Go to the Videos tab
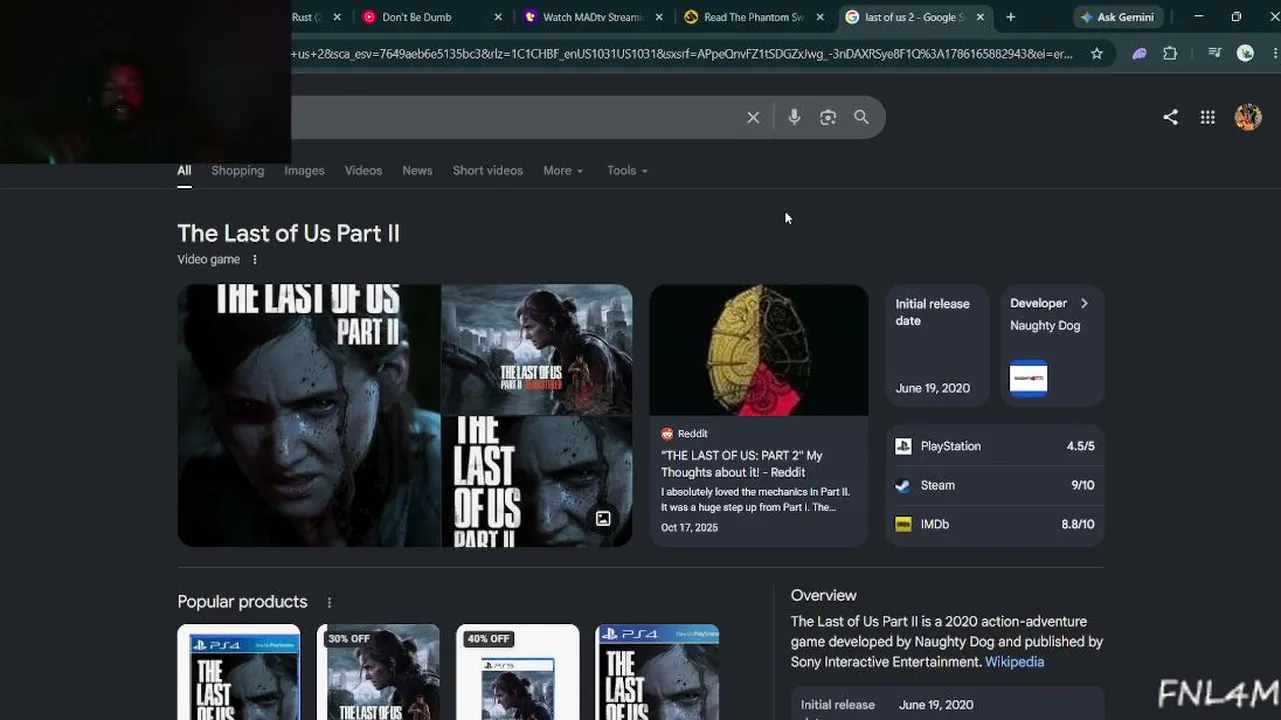 363,171
